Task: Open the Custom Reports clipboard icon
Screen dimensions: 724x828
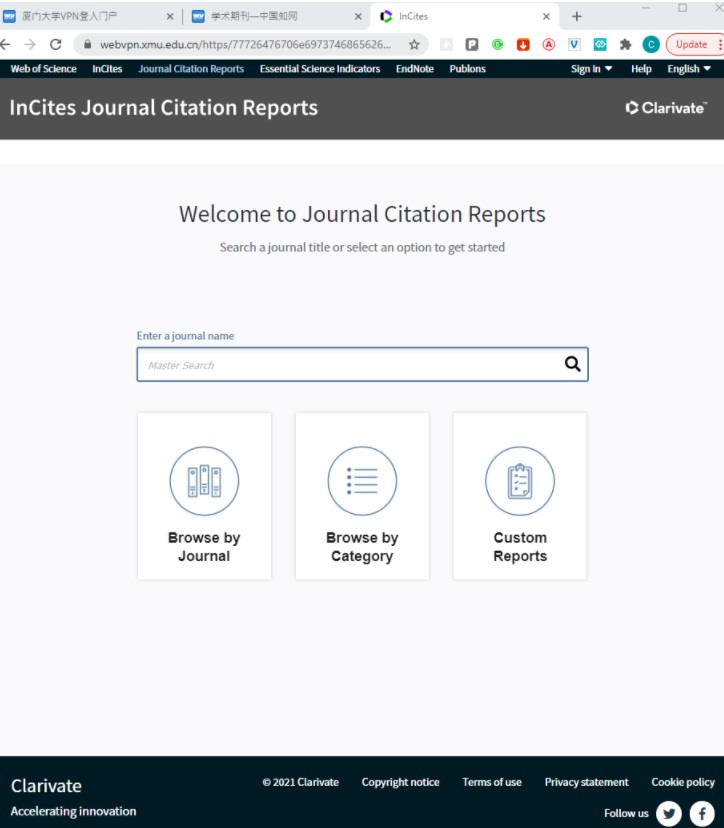Action: 520,481
